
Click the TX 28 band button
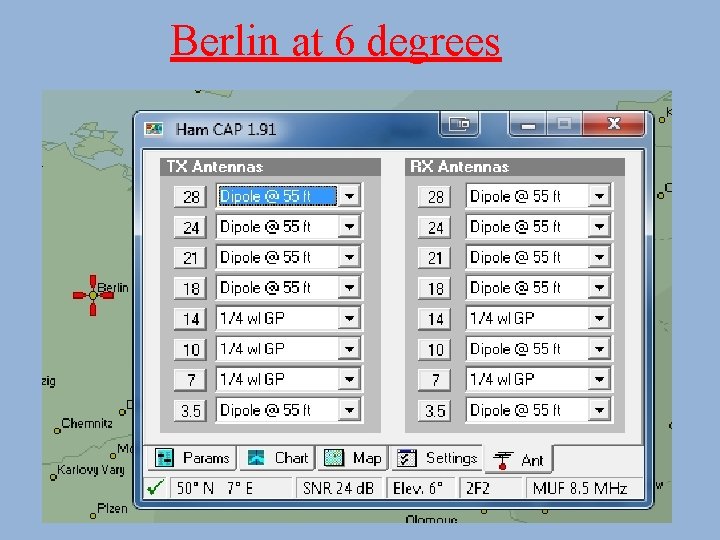(x=191, y=197)
